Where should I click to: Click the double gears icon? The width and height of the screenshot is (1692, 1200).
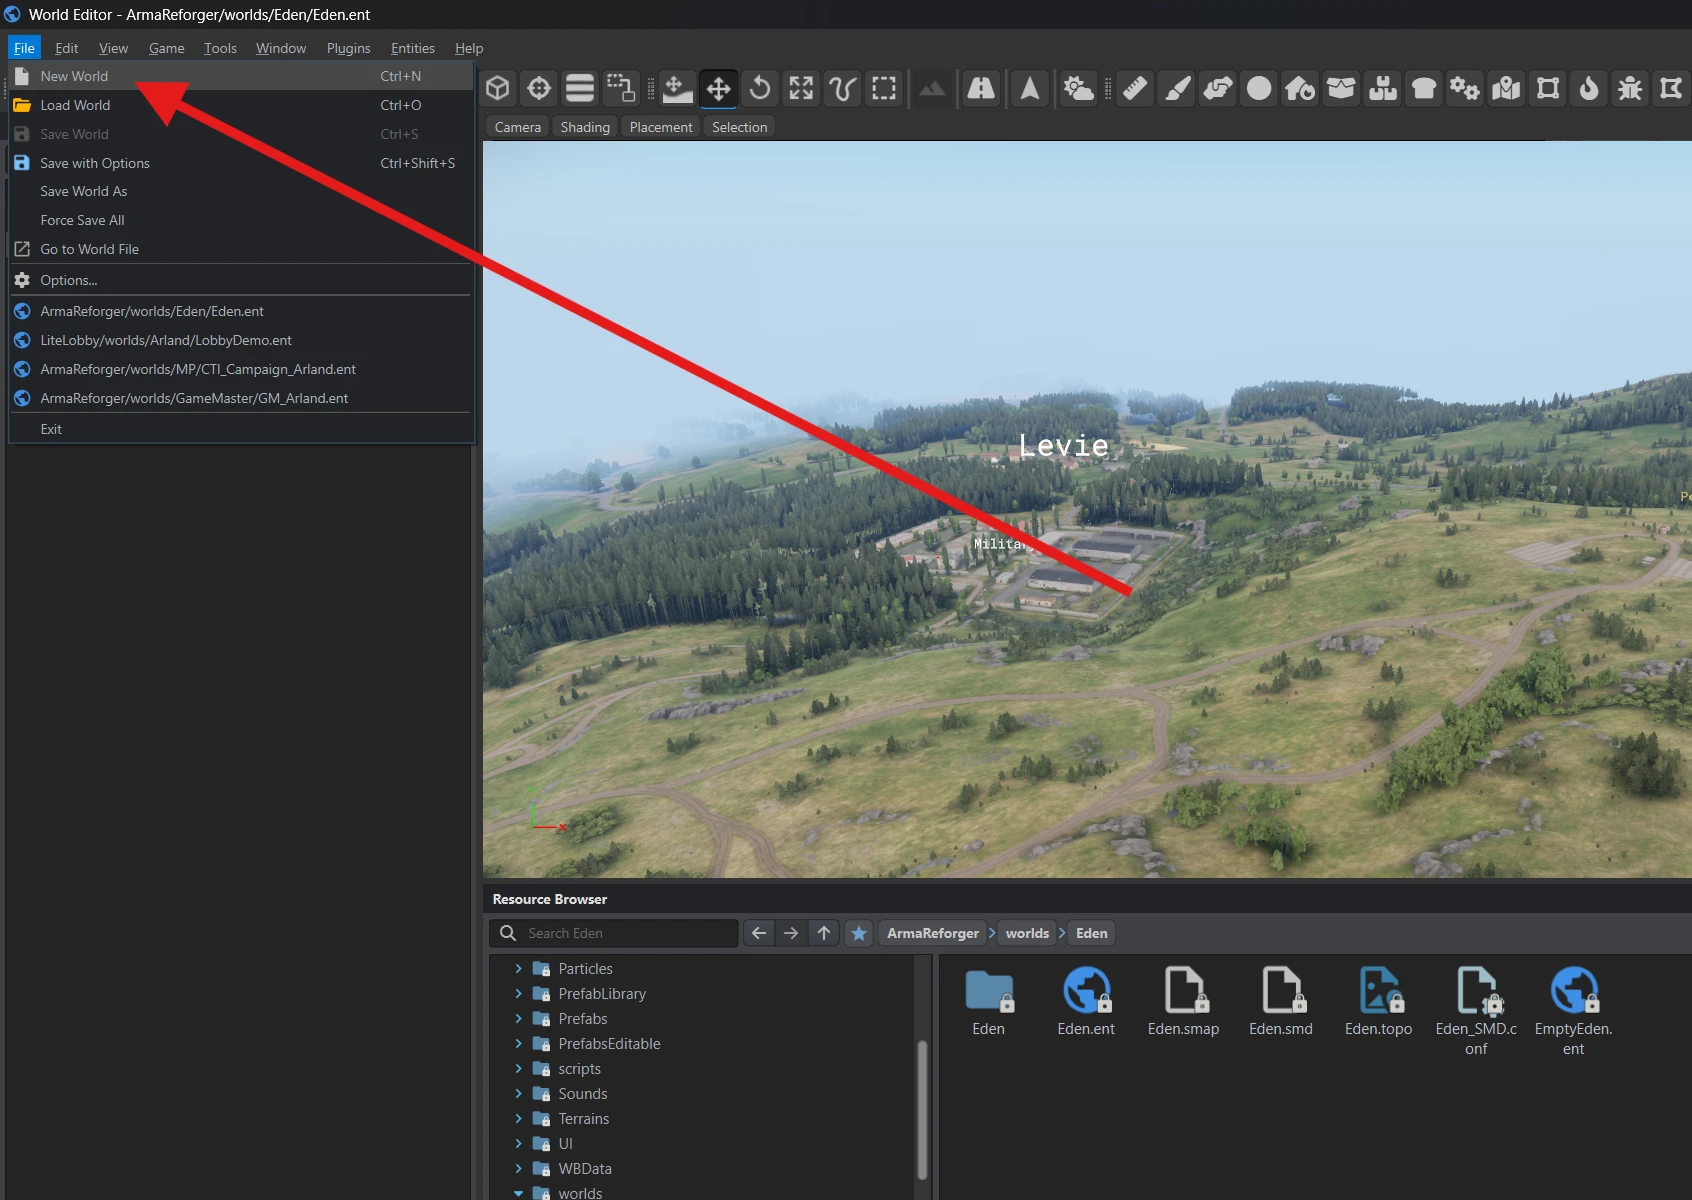click(1465, 89)
